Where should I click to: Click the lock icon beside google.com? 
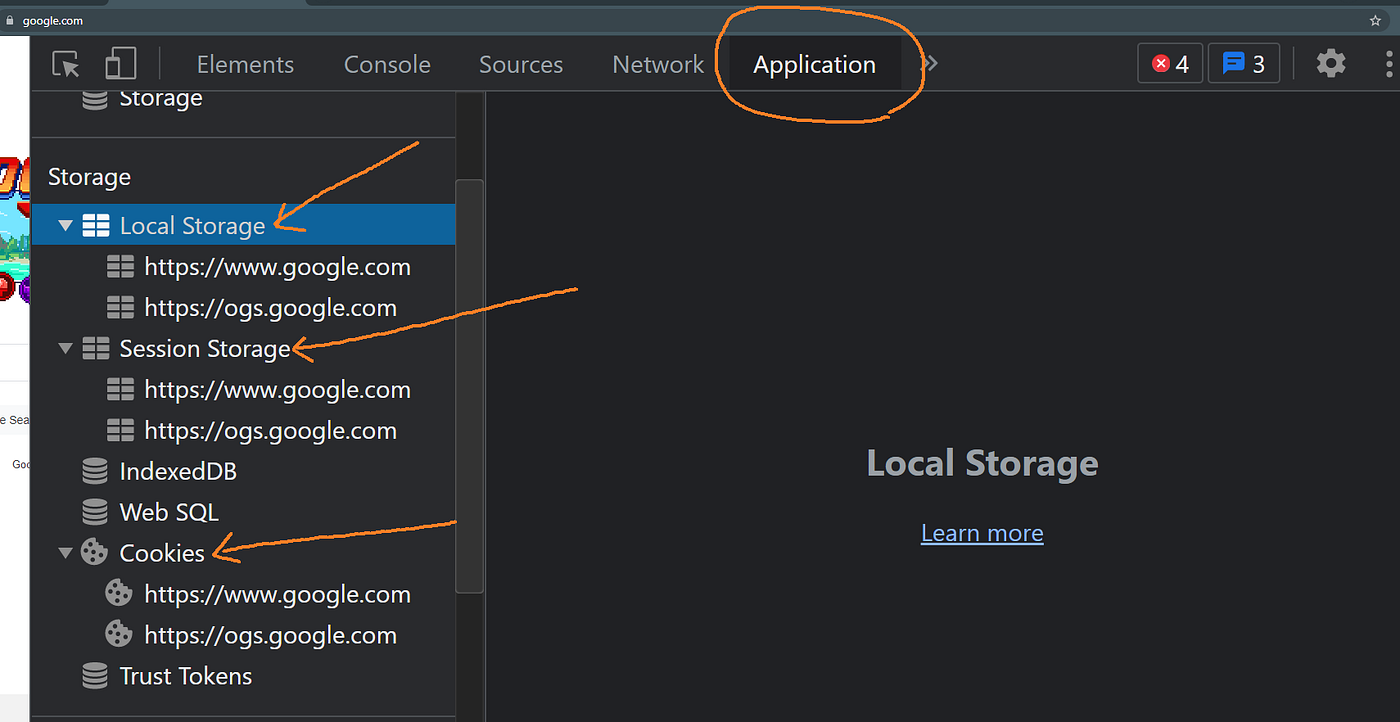tap(11, 20)
